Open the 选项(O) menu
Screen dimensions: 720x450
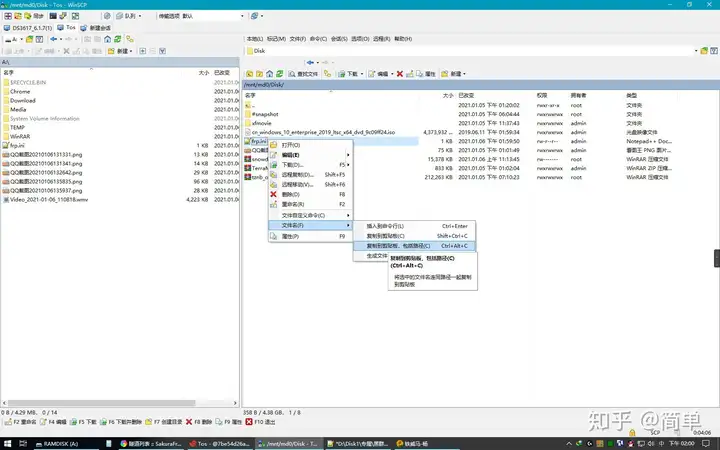tap(360, 39)
